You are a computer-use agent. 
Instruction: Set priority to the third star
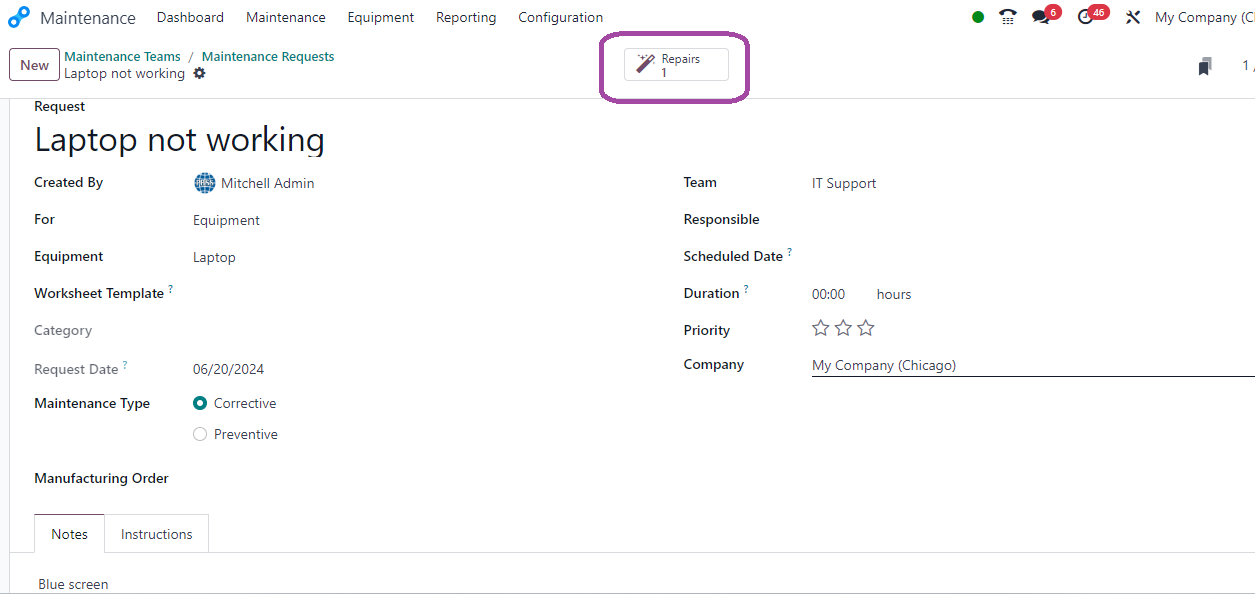(866, 328)
